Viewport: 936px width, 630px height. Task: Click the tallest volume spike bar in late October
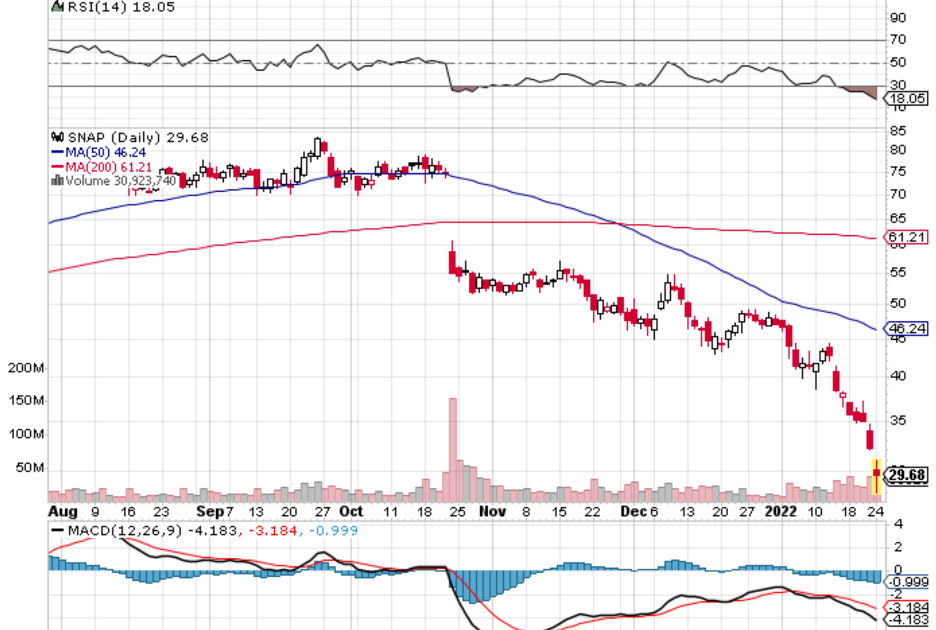[x=453, y=445]
